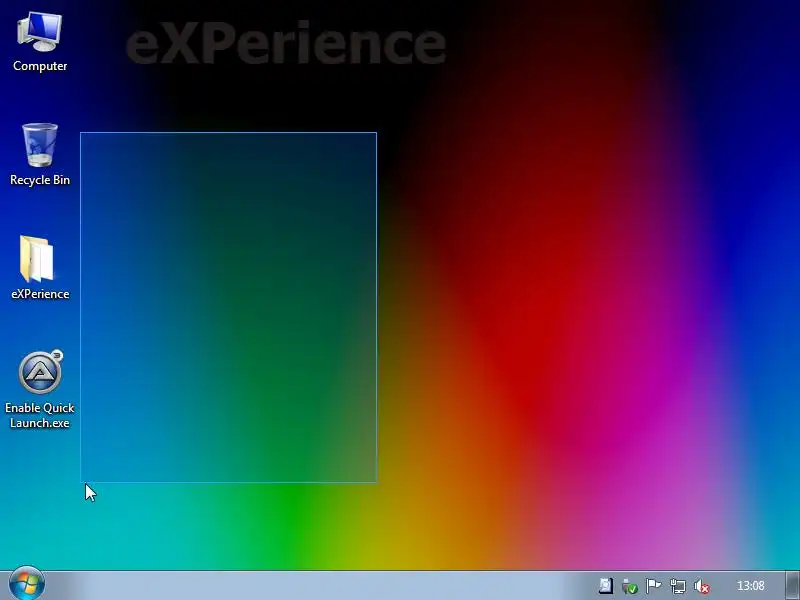Open Safely Remove Hardware tray icon
This screenshot has height=600, width=800.
(x=630, y=586)
